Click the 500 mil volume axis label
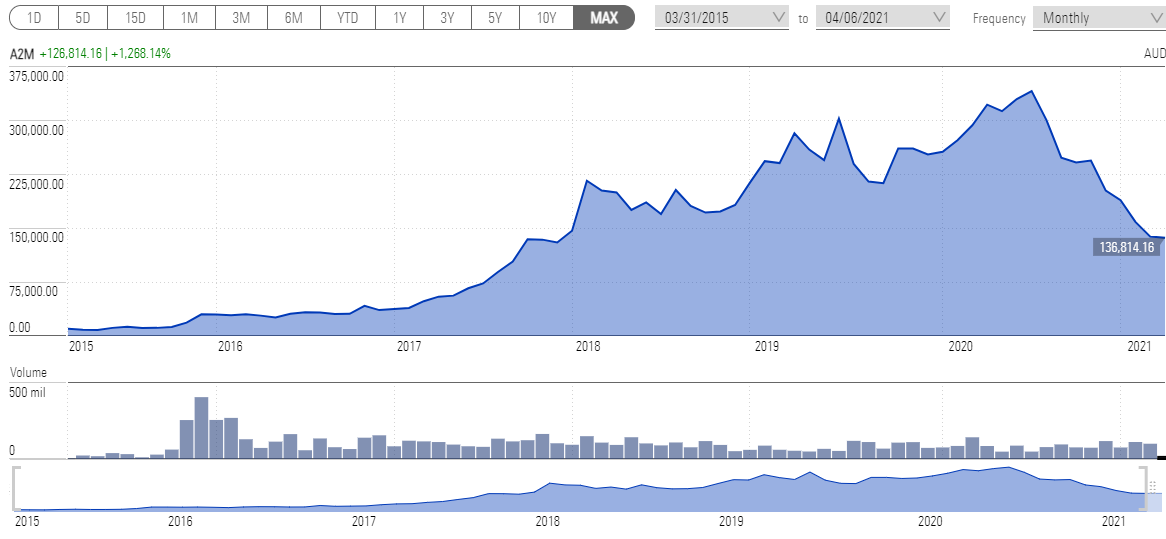 [28, 392]
